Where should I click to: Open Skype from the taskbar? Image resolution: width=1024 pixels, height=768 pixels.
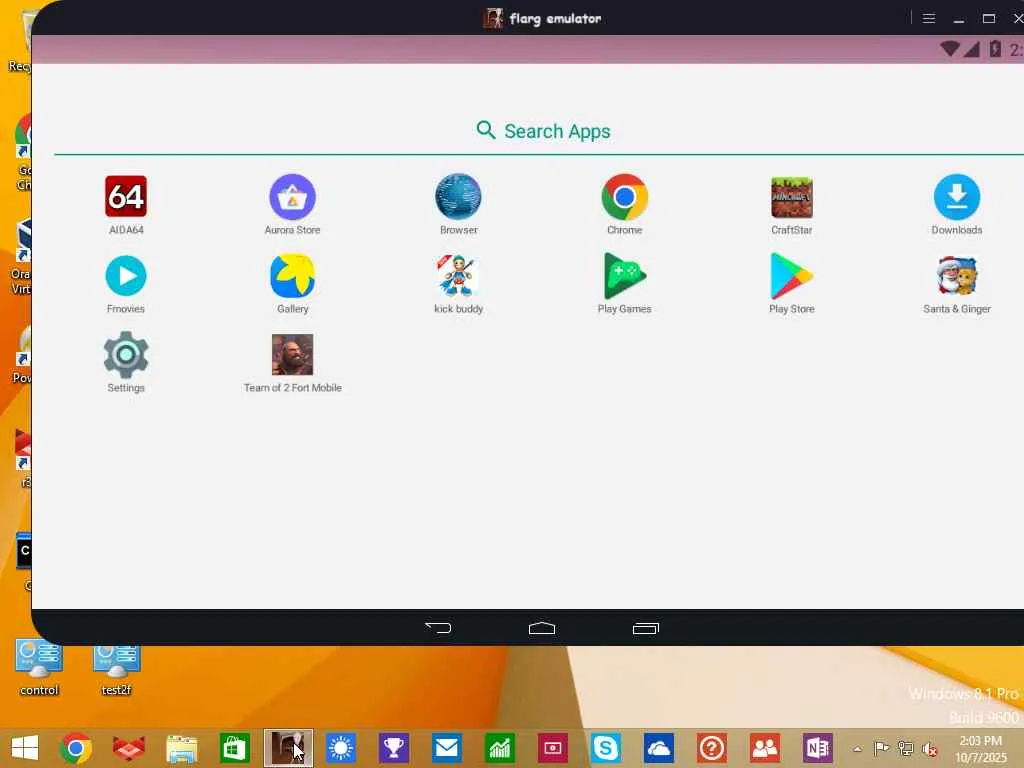tap(605, 748)
